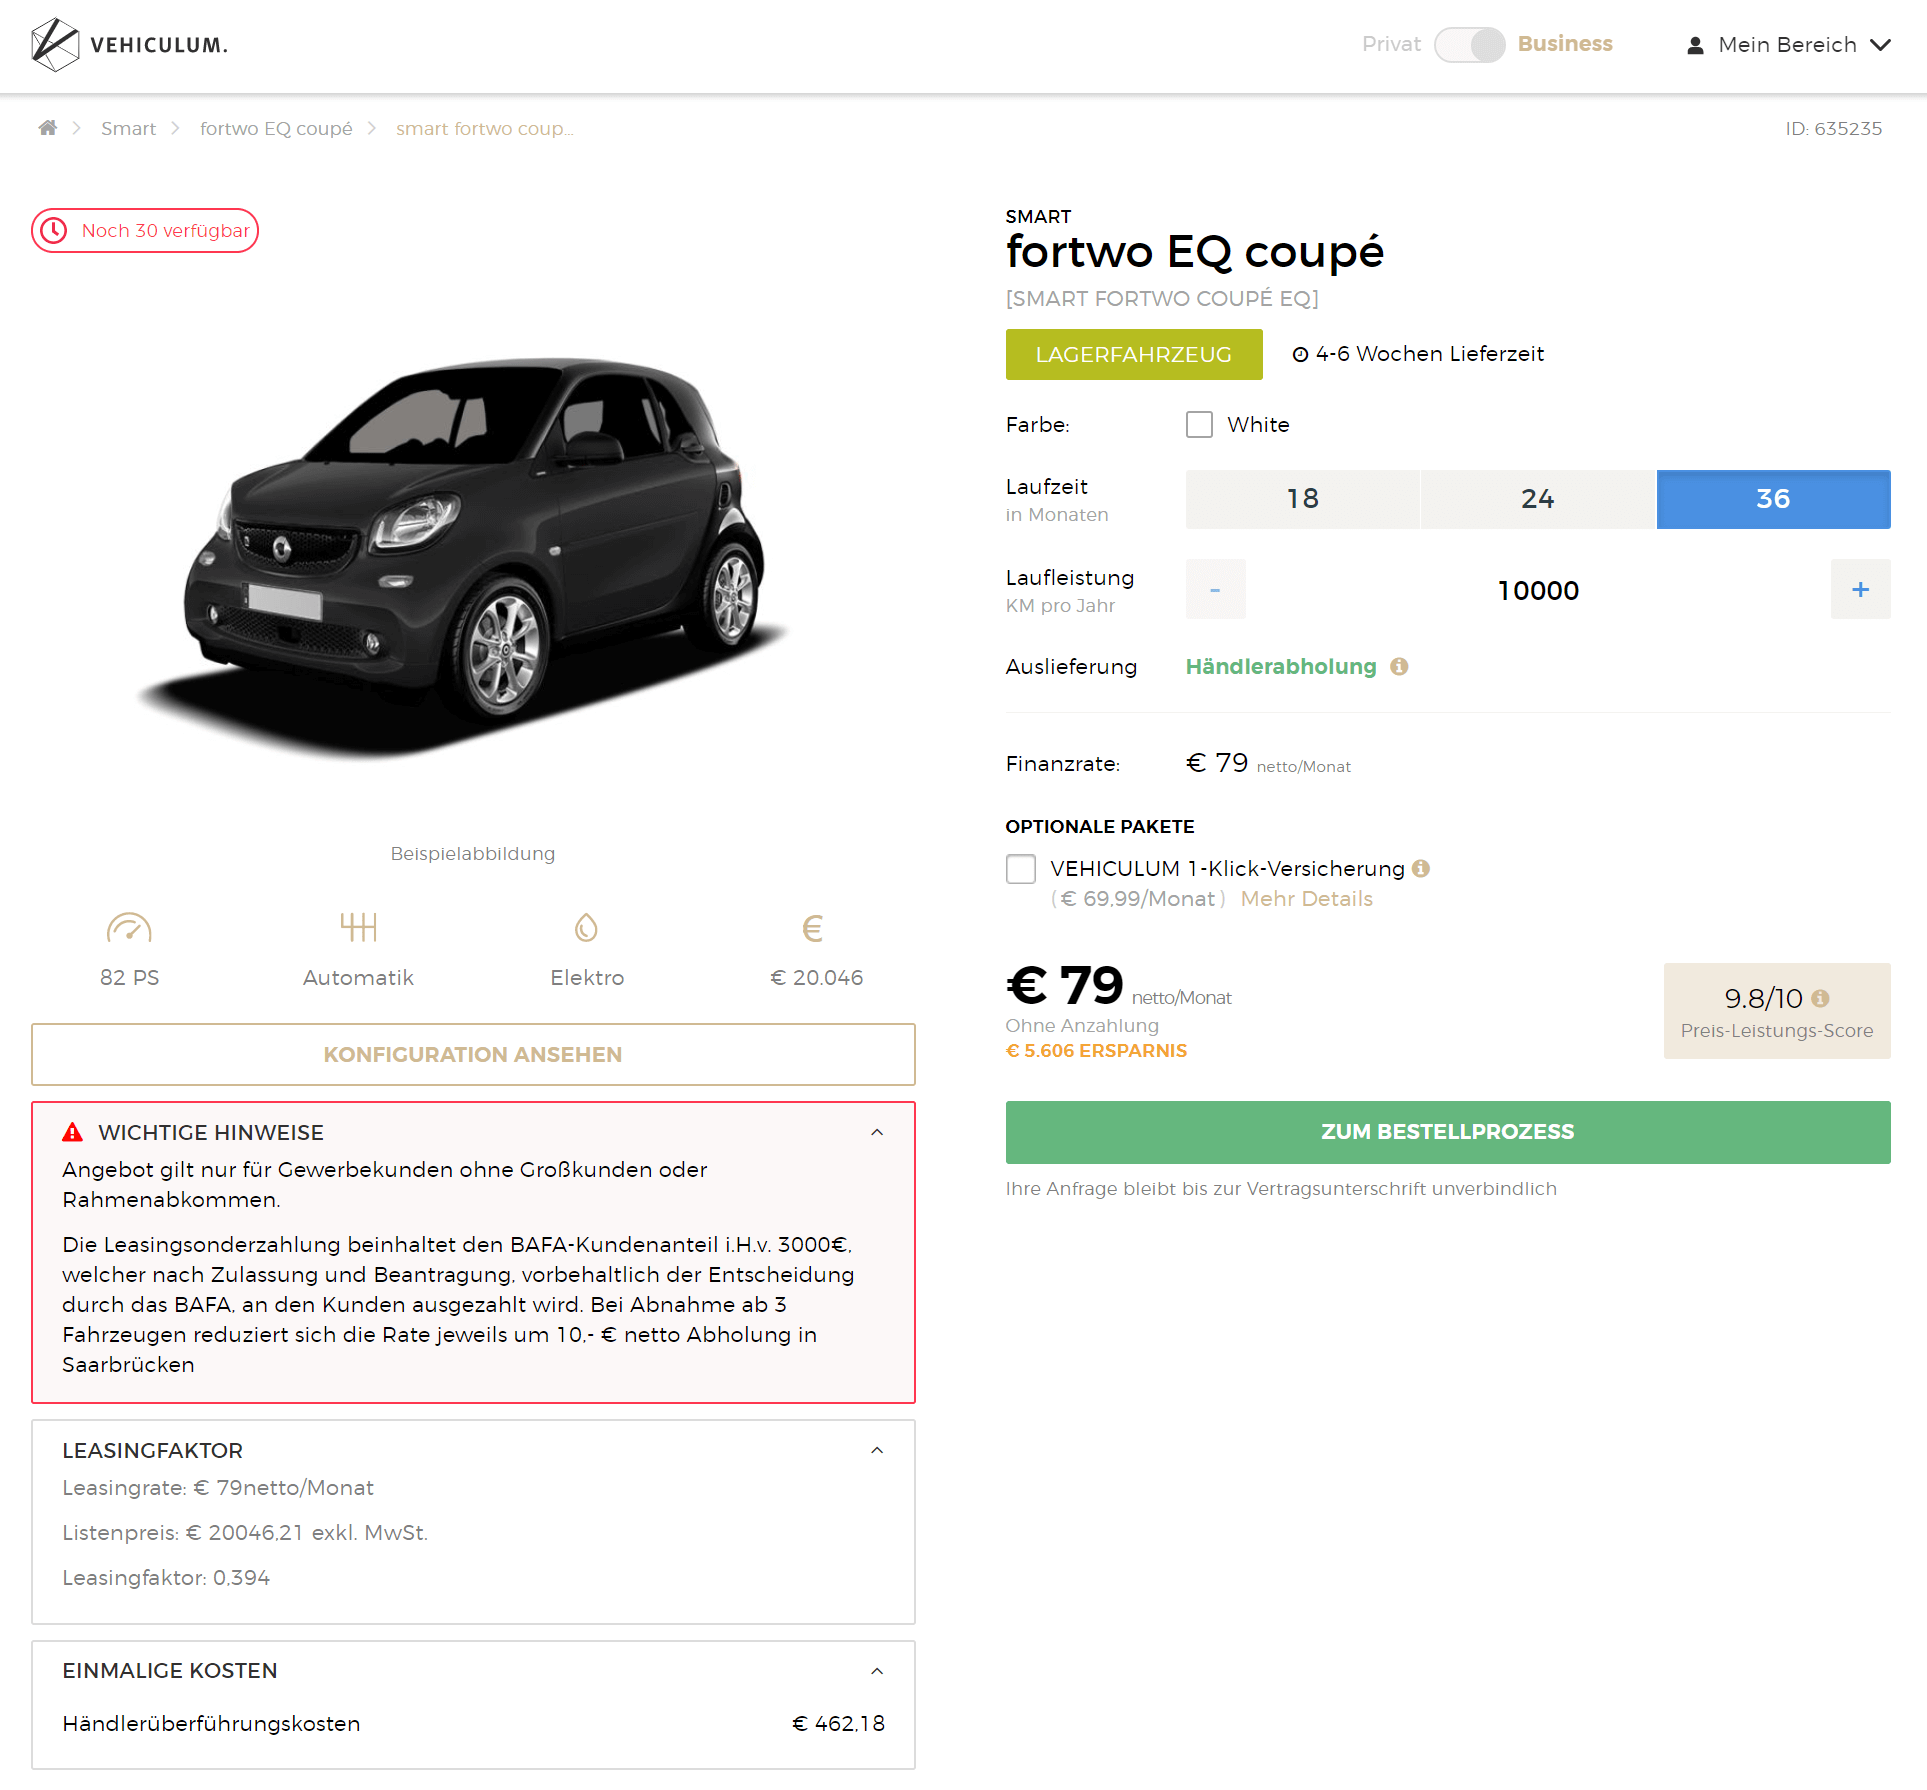Click the smart fortwo coup... breadcrumb
The height and width of the screenshot is (1790, 1927).
484,128
